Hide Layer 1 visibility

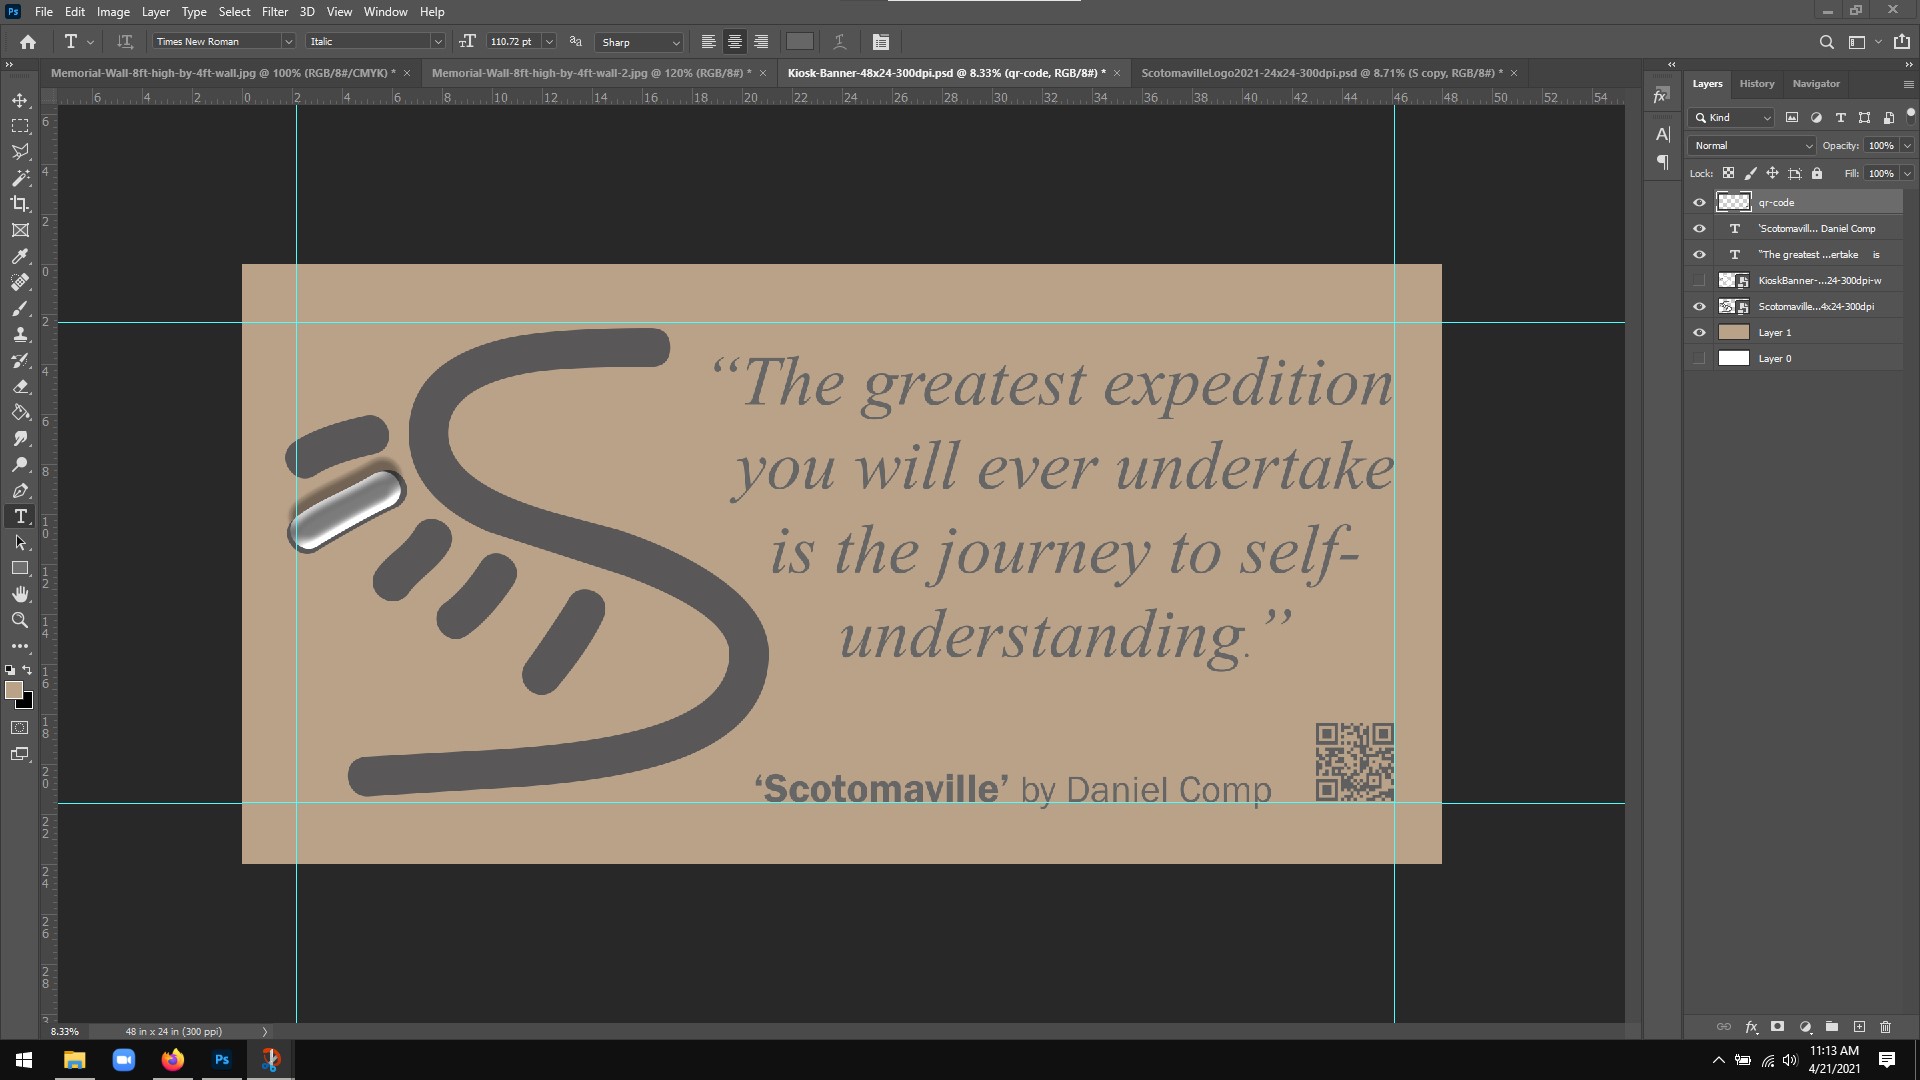1699,332
